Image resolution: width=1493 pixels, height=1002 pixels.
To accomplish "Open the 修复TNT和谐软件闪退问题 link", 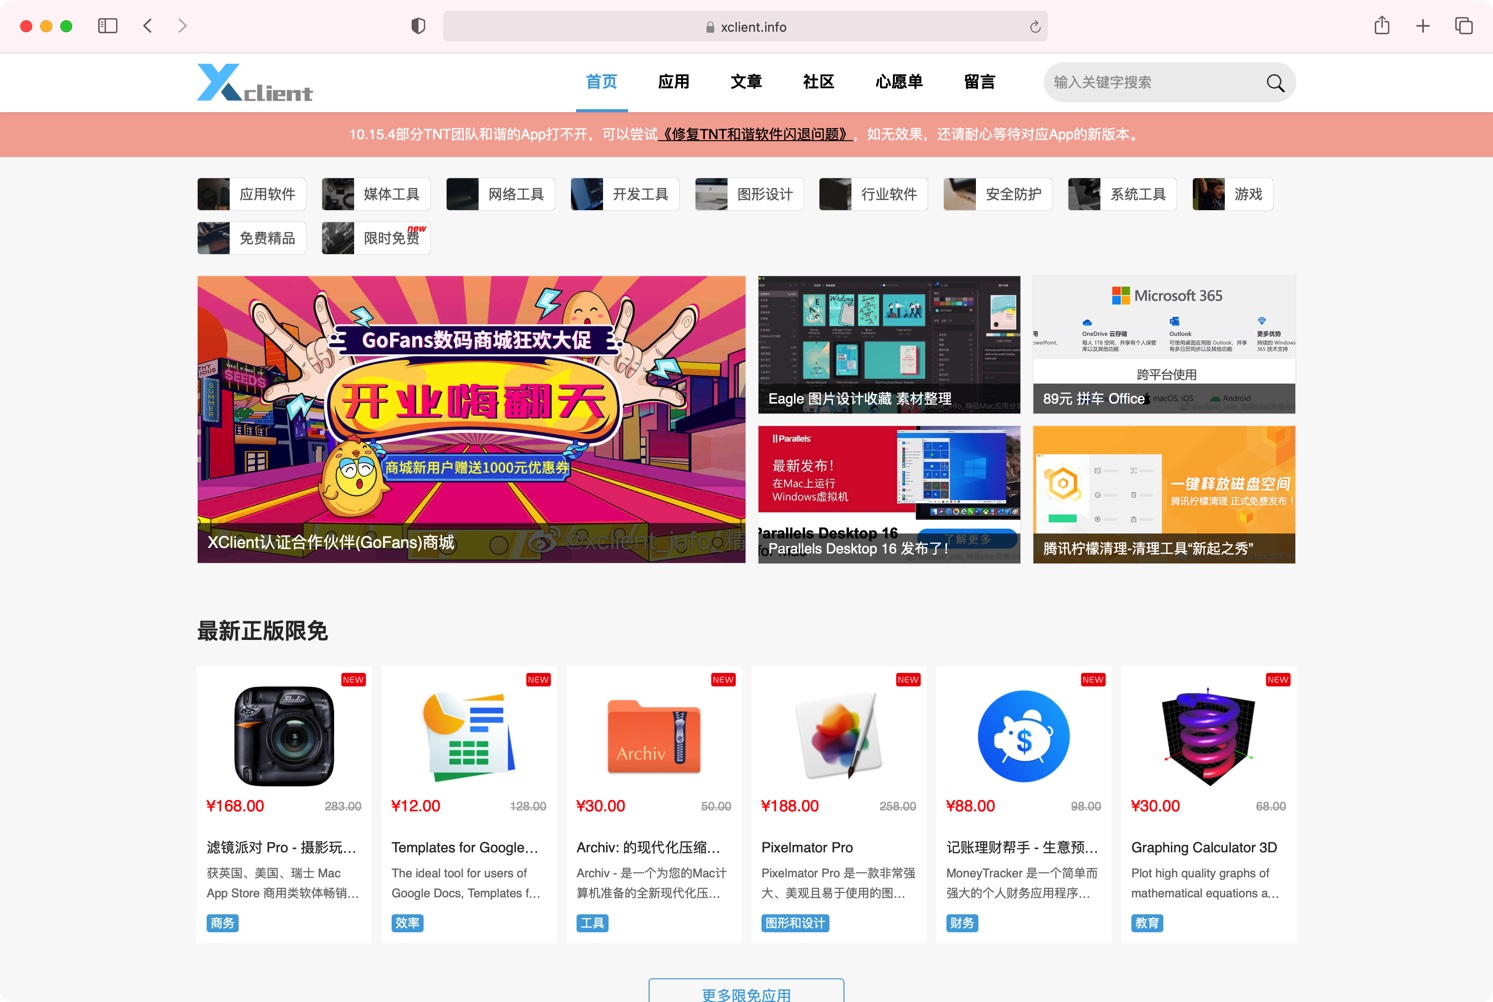I will click(x=755, y=134).
